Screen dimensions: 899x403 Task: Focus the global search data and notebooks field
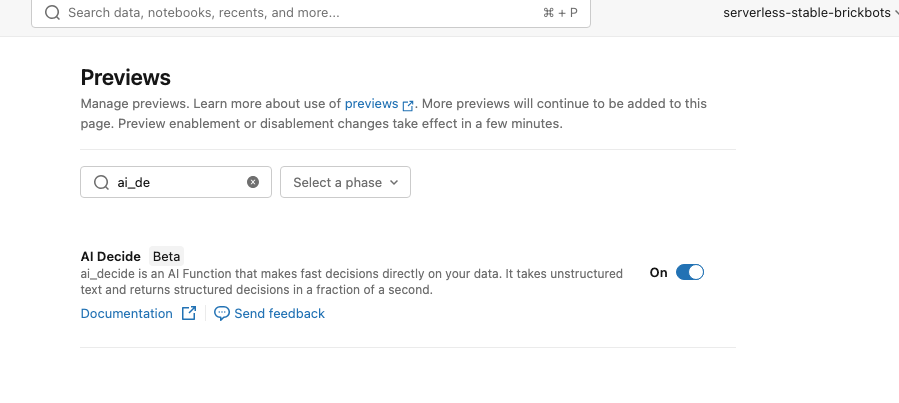[x=311, y=13]
